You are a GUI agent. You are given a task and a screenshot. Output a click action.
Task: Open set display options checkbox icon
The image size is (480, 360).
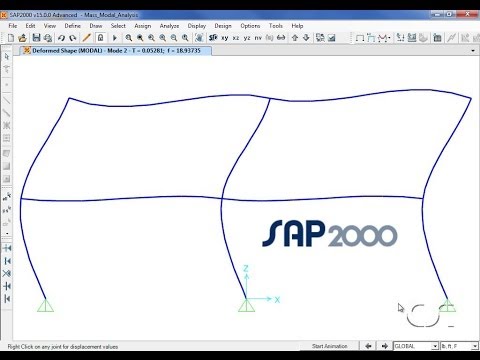pyautogui.click(x=332, y=38)
